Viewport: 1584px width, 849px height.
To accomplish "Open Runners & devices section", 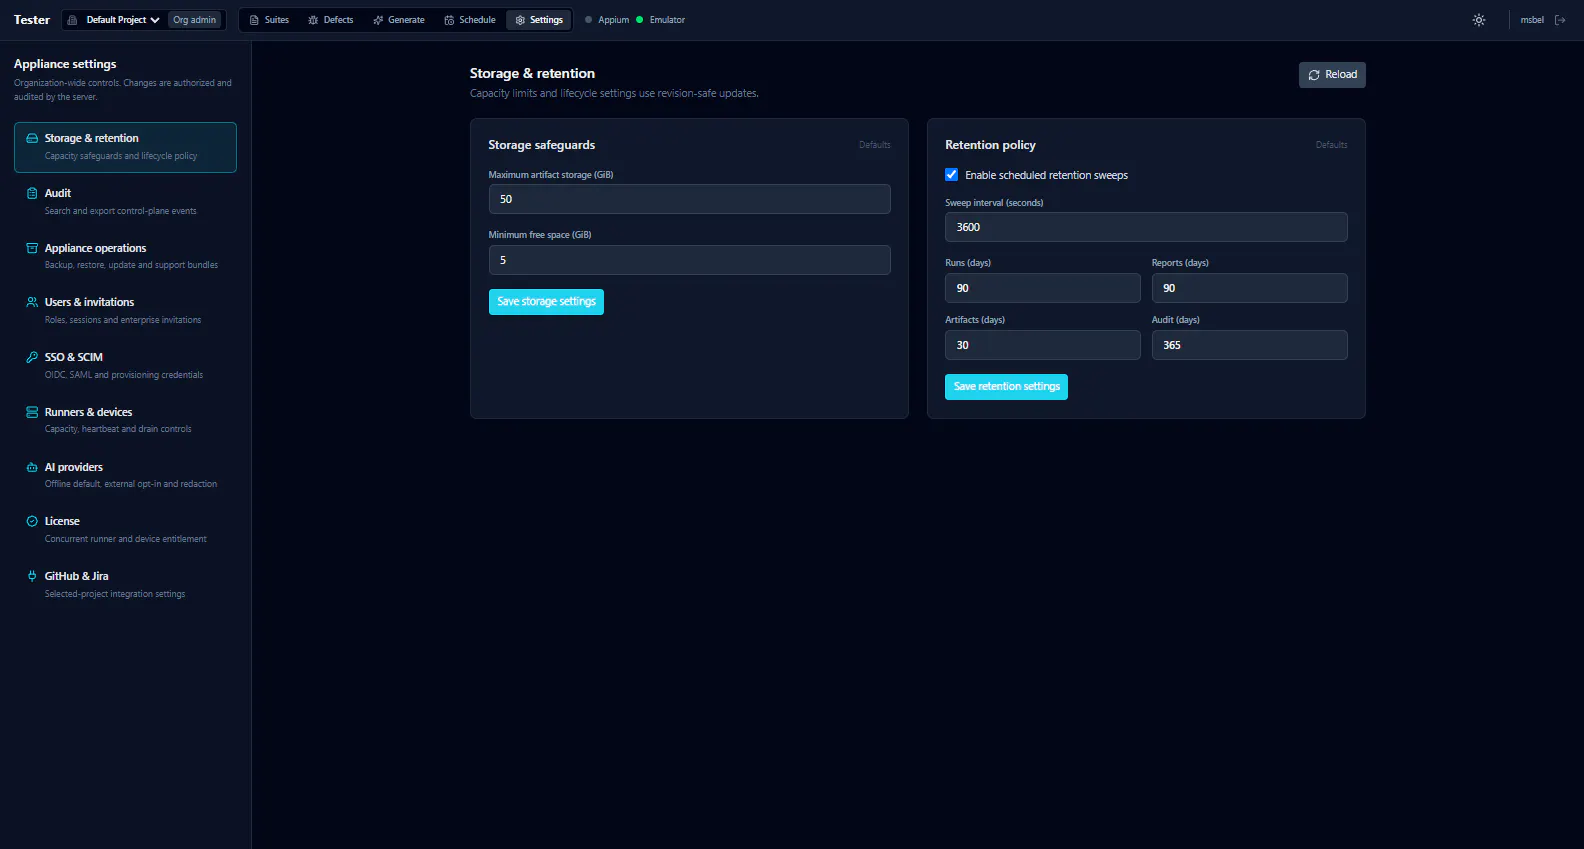I will (x=125, y=420).
